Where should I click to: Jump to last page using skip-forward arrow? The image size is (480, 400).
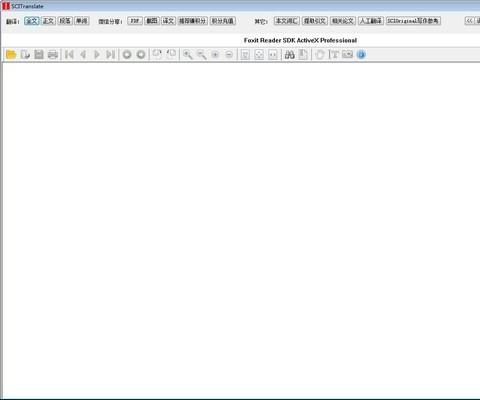click(110, 54)
